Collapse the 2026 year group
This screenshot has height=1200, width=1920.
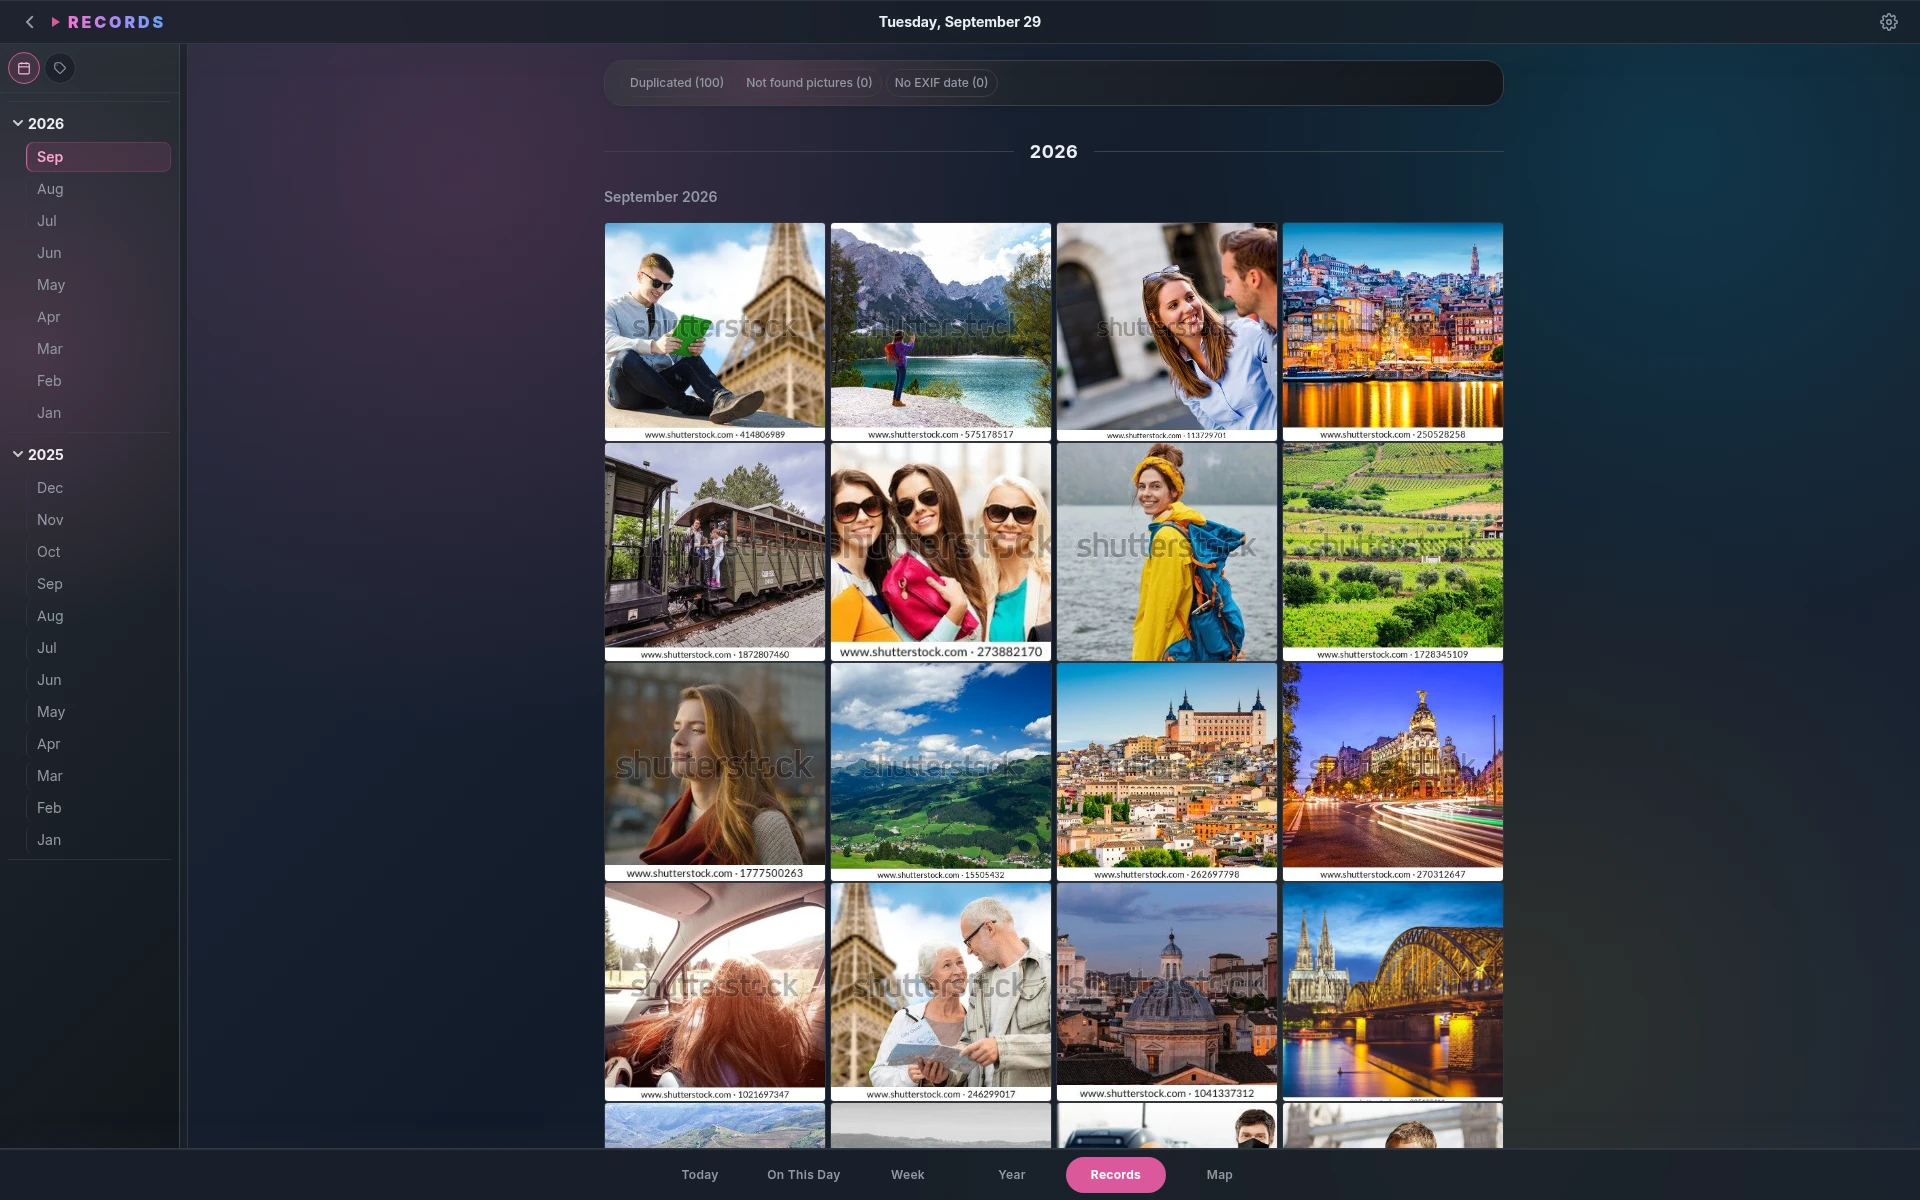point(18,123)
